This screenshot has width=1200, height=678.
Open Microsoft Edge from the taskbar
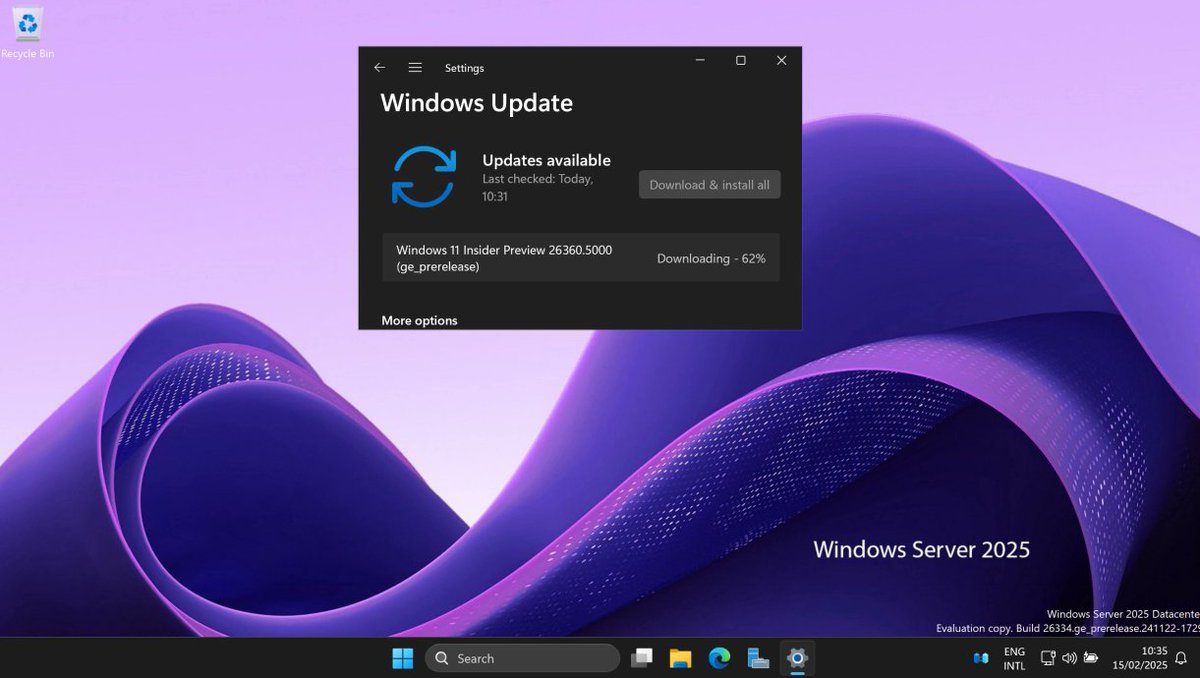(719, 658)
